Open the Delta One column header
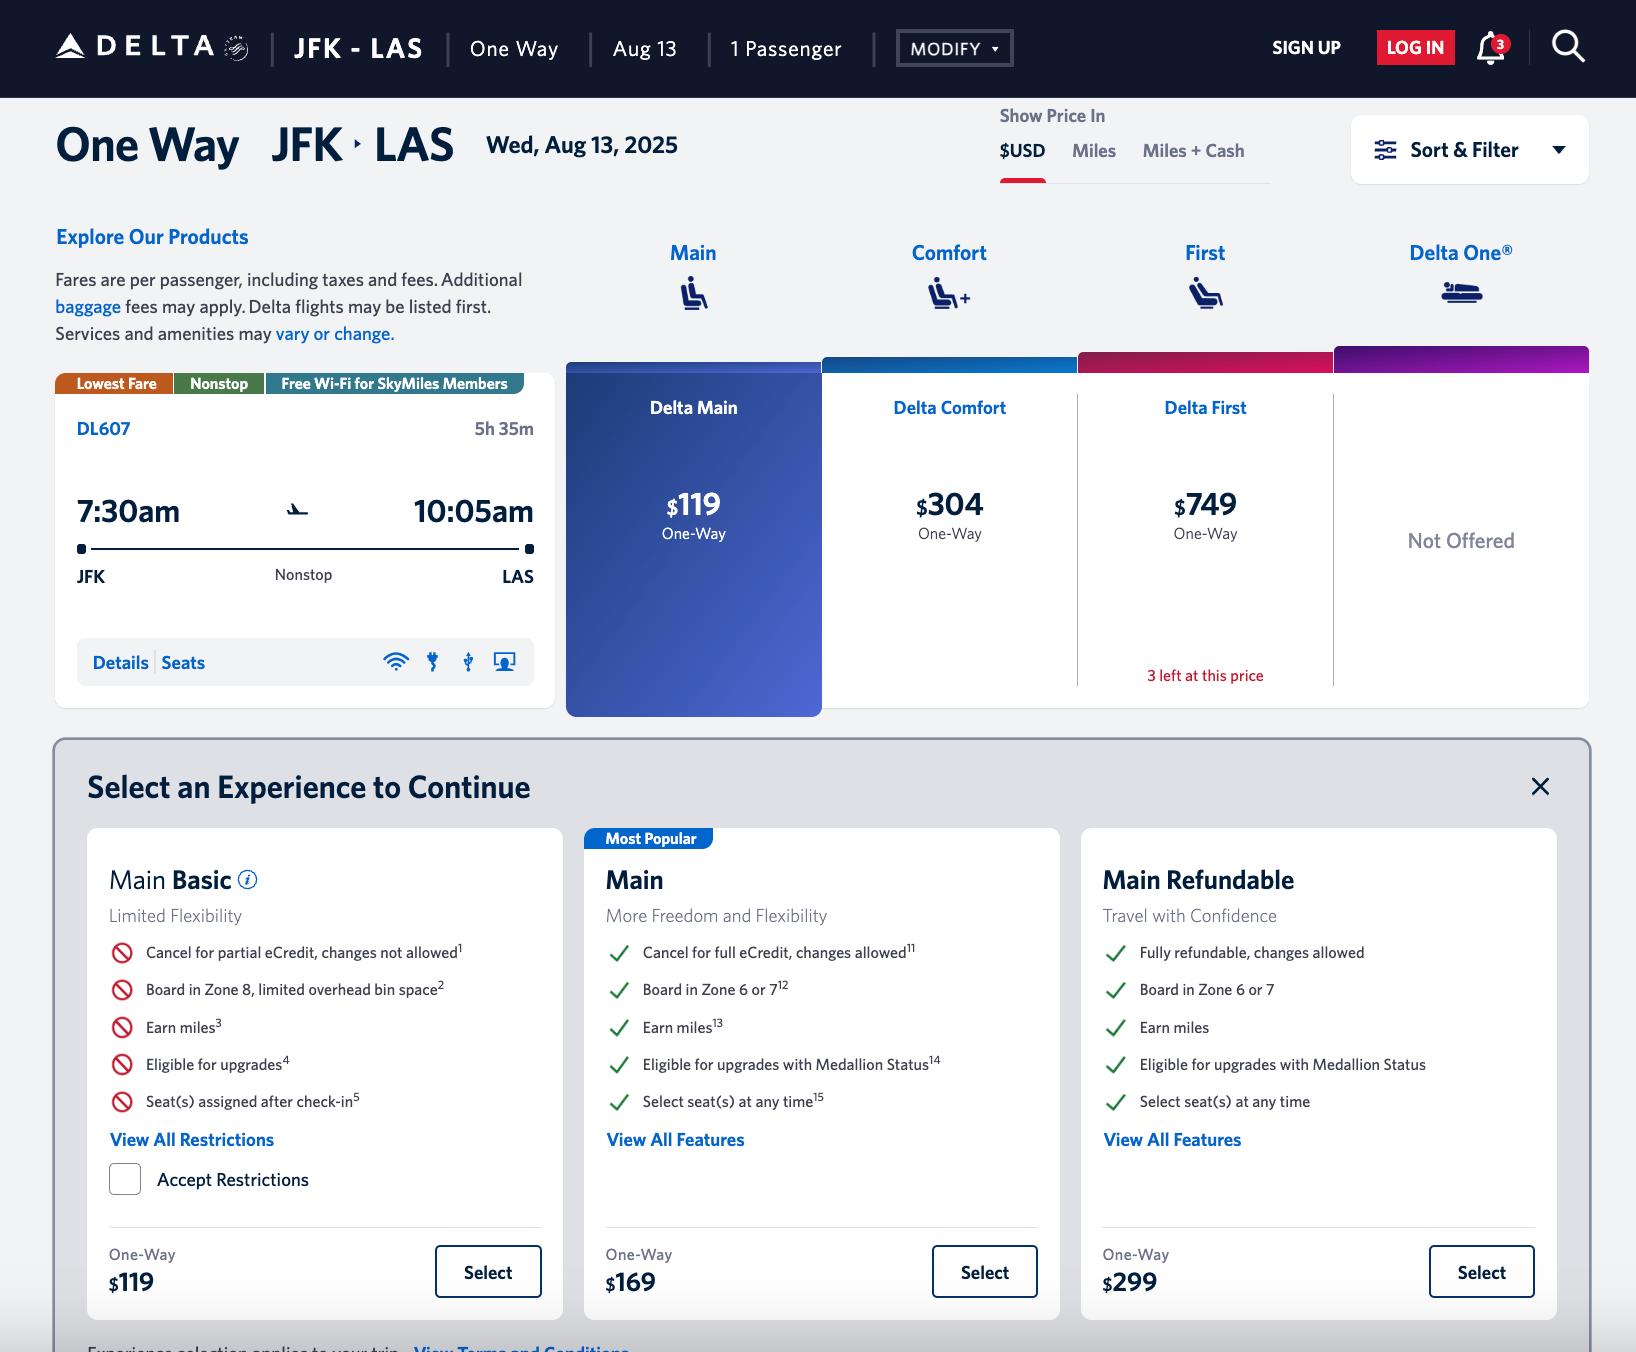Image resolution: width=1636 pixels, height=1352 pixels. click(1461, 253)
